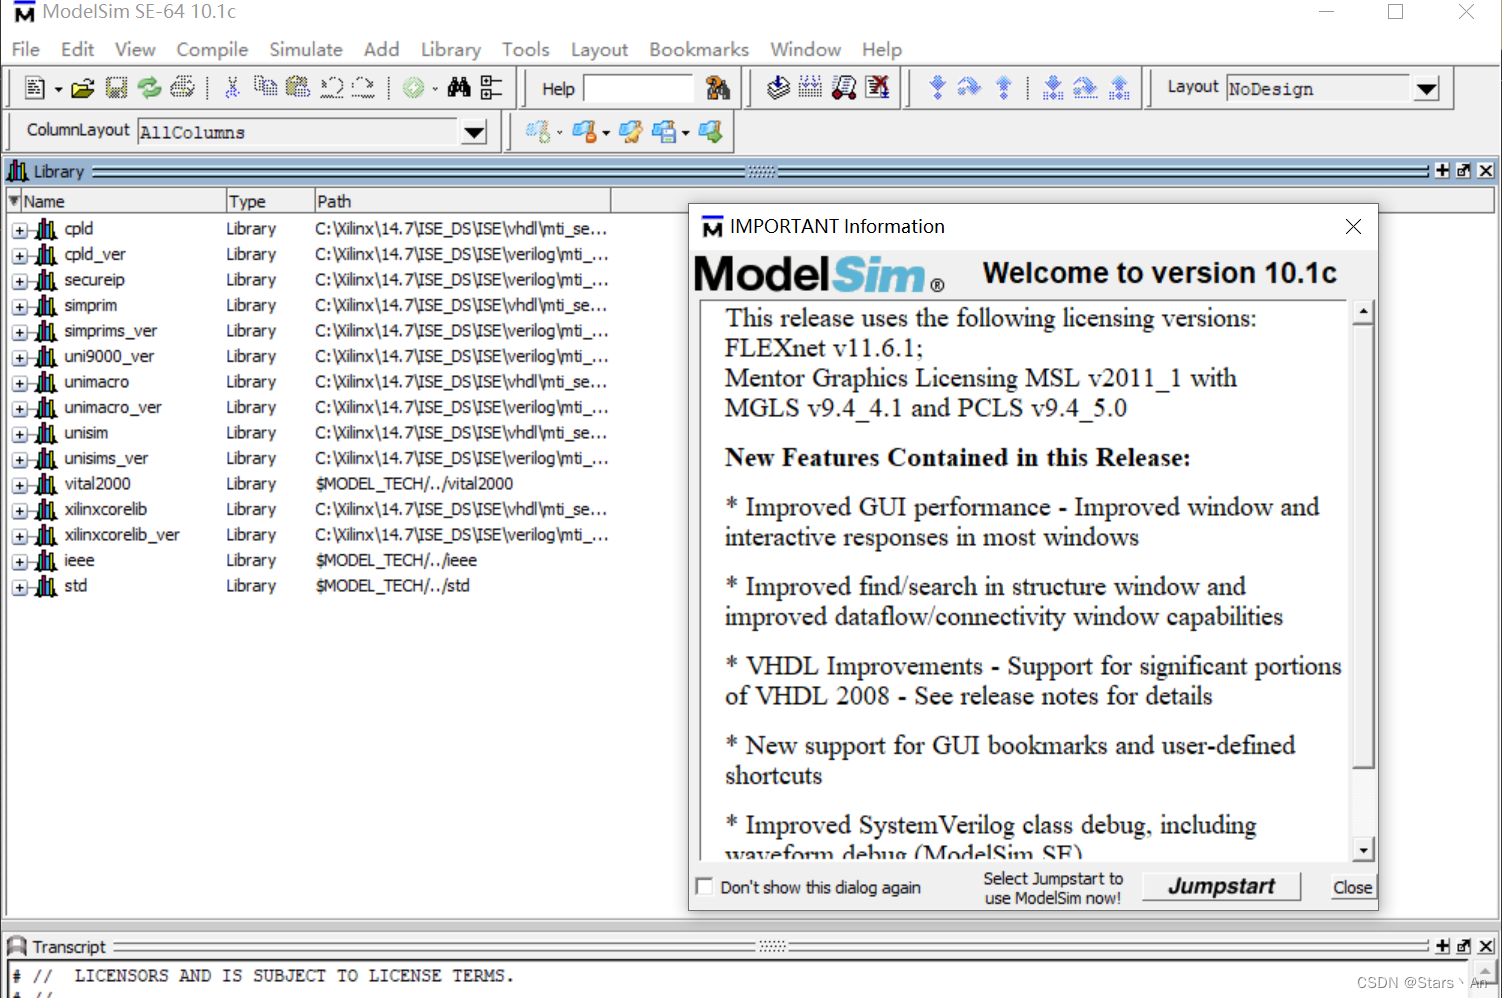Image resolution: width=1502 pixels, height=998 pixels.
Task: Open the Bookmarks menu
Action: 698,49
